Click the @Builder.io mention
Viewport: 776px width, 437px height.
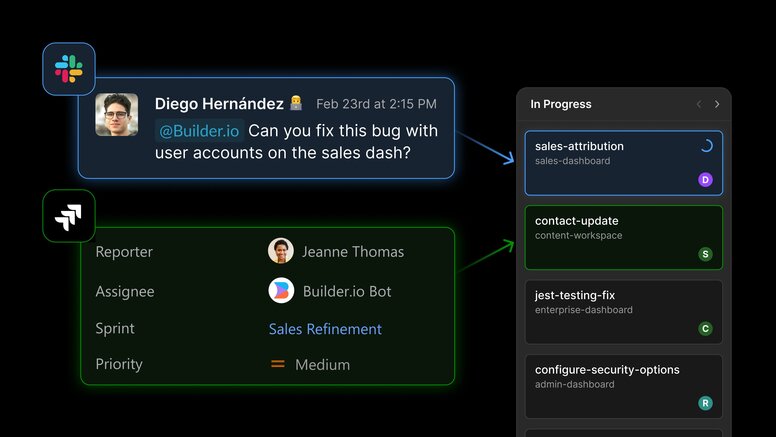tap(199, 131)
